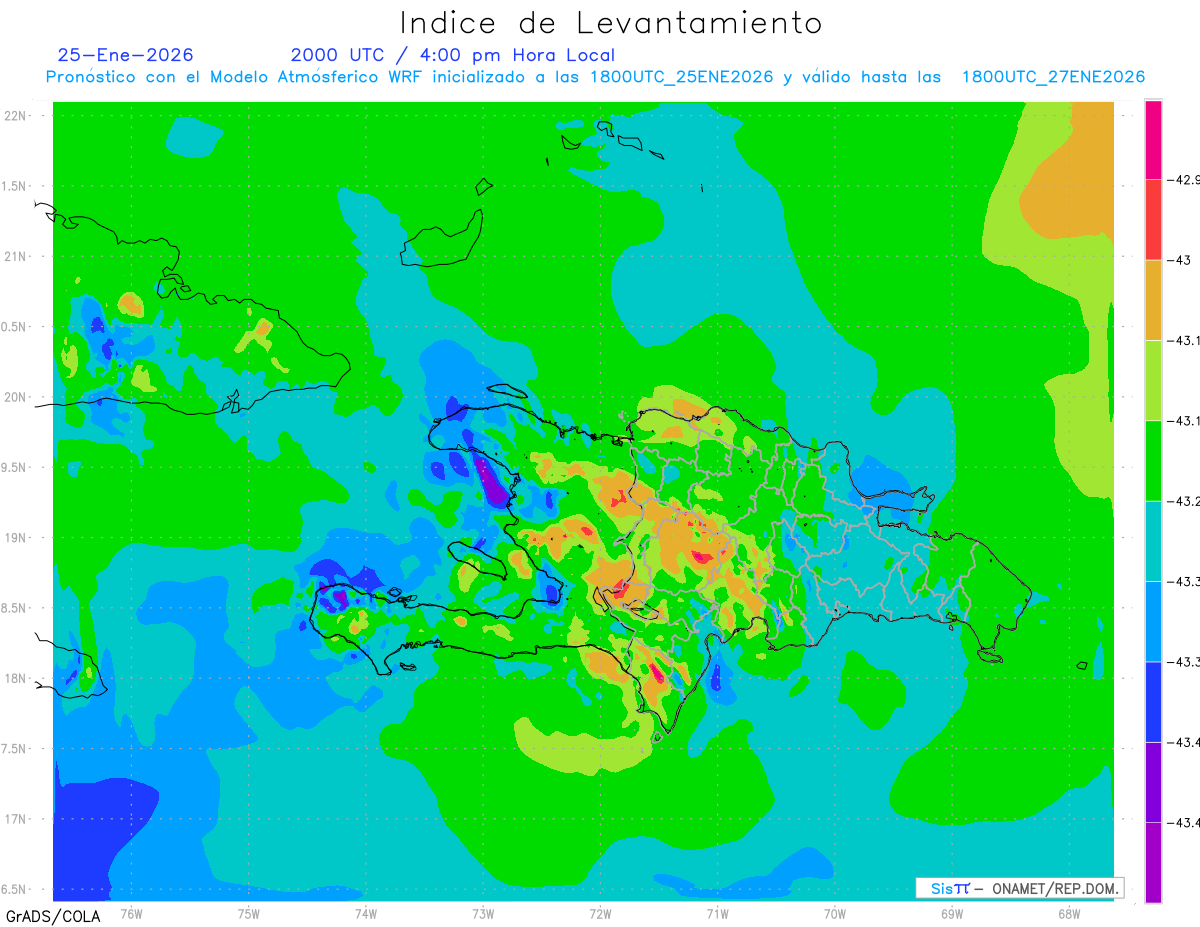
Task: Select the dark blue legend swatch
Action: pyautogui.click(x=1153, y=701)
